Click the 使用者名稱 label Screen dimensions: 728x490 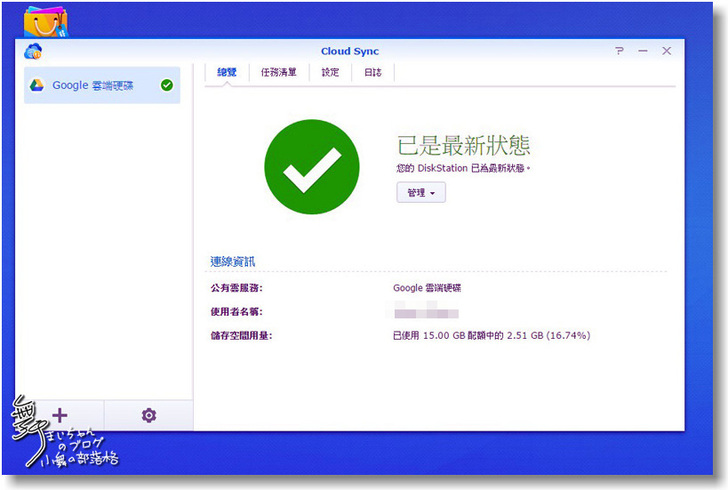[x=236, y=312]
